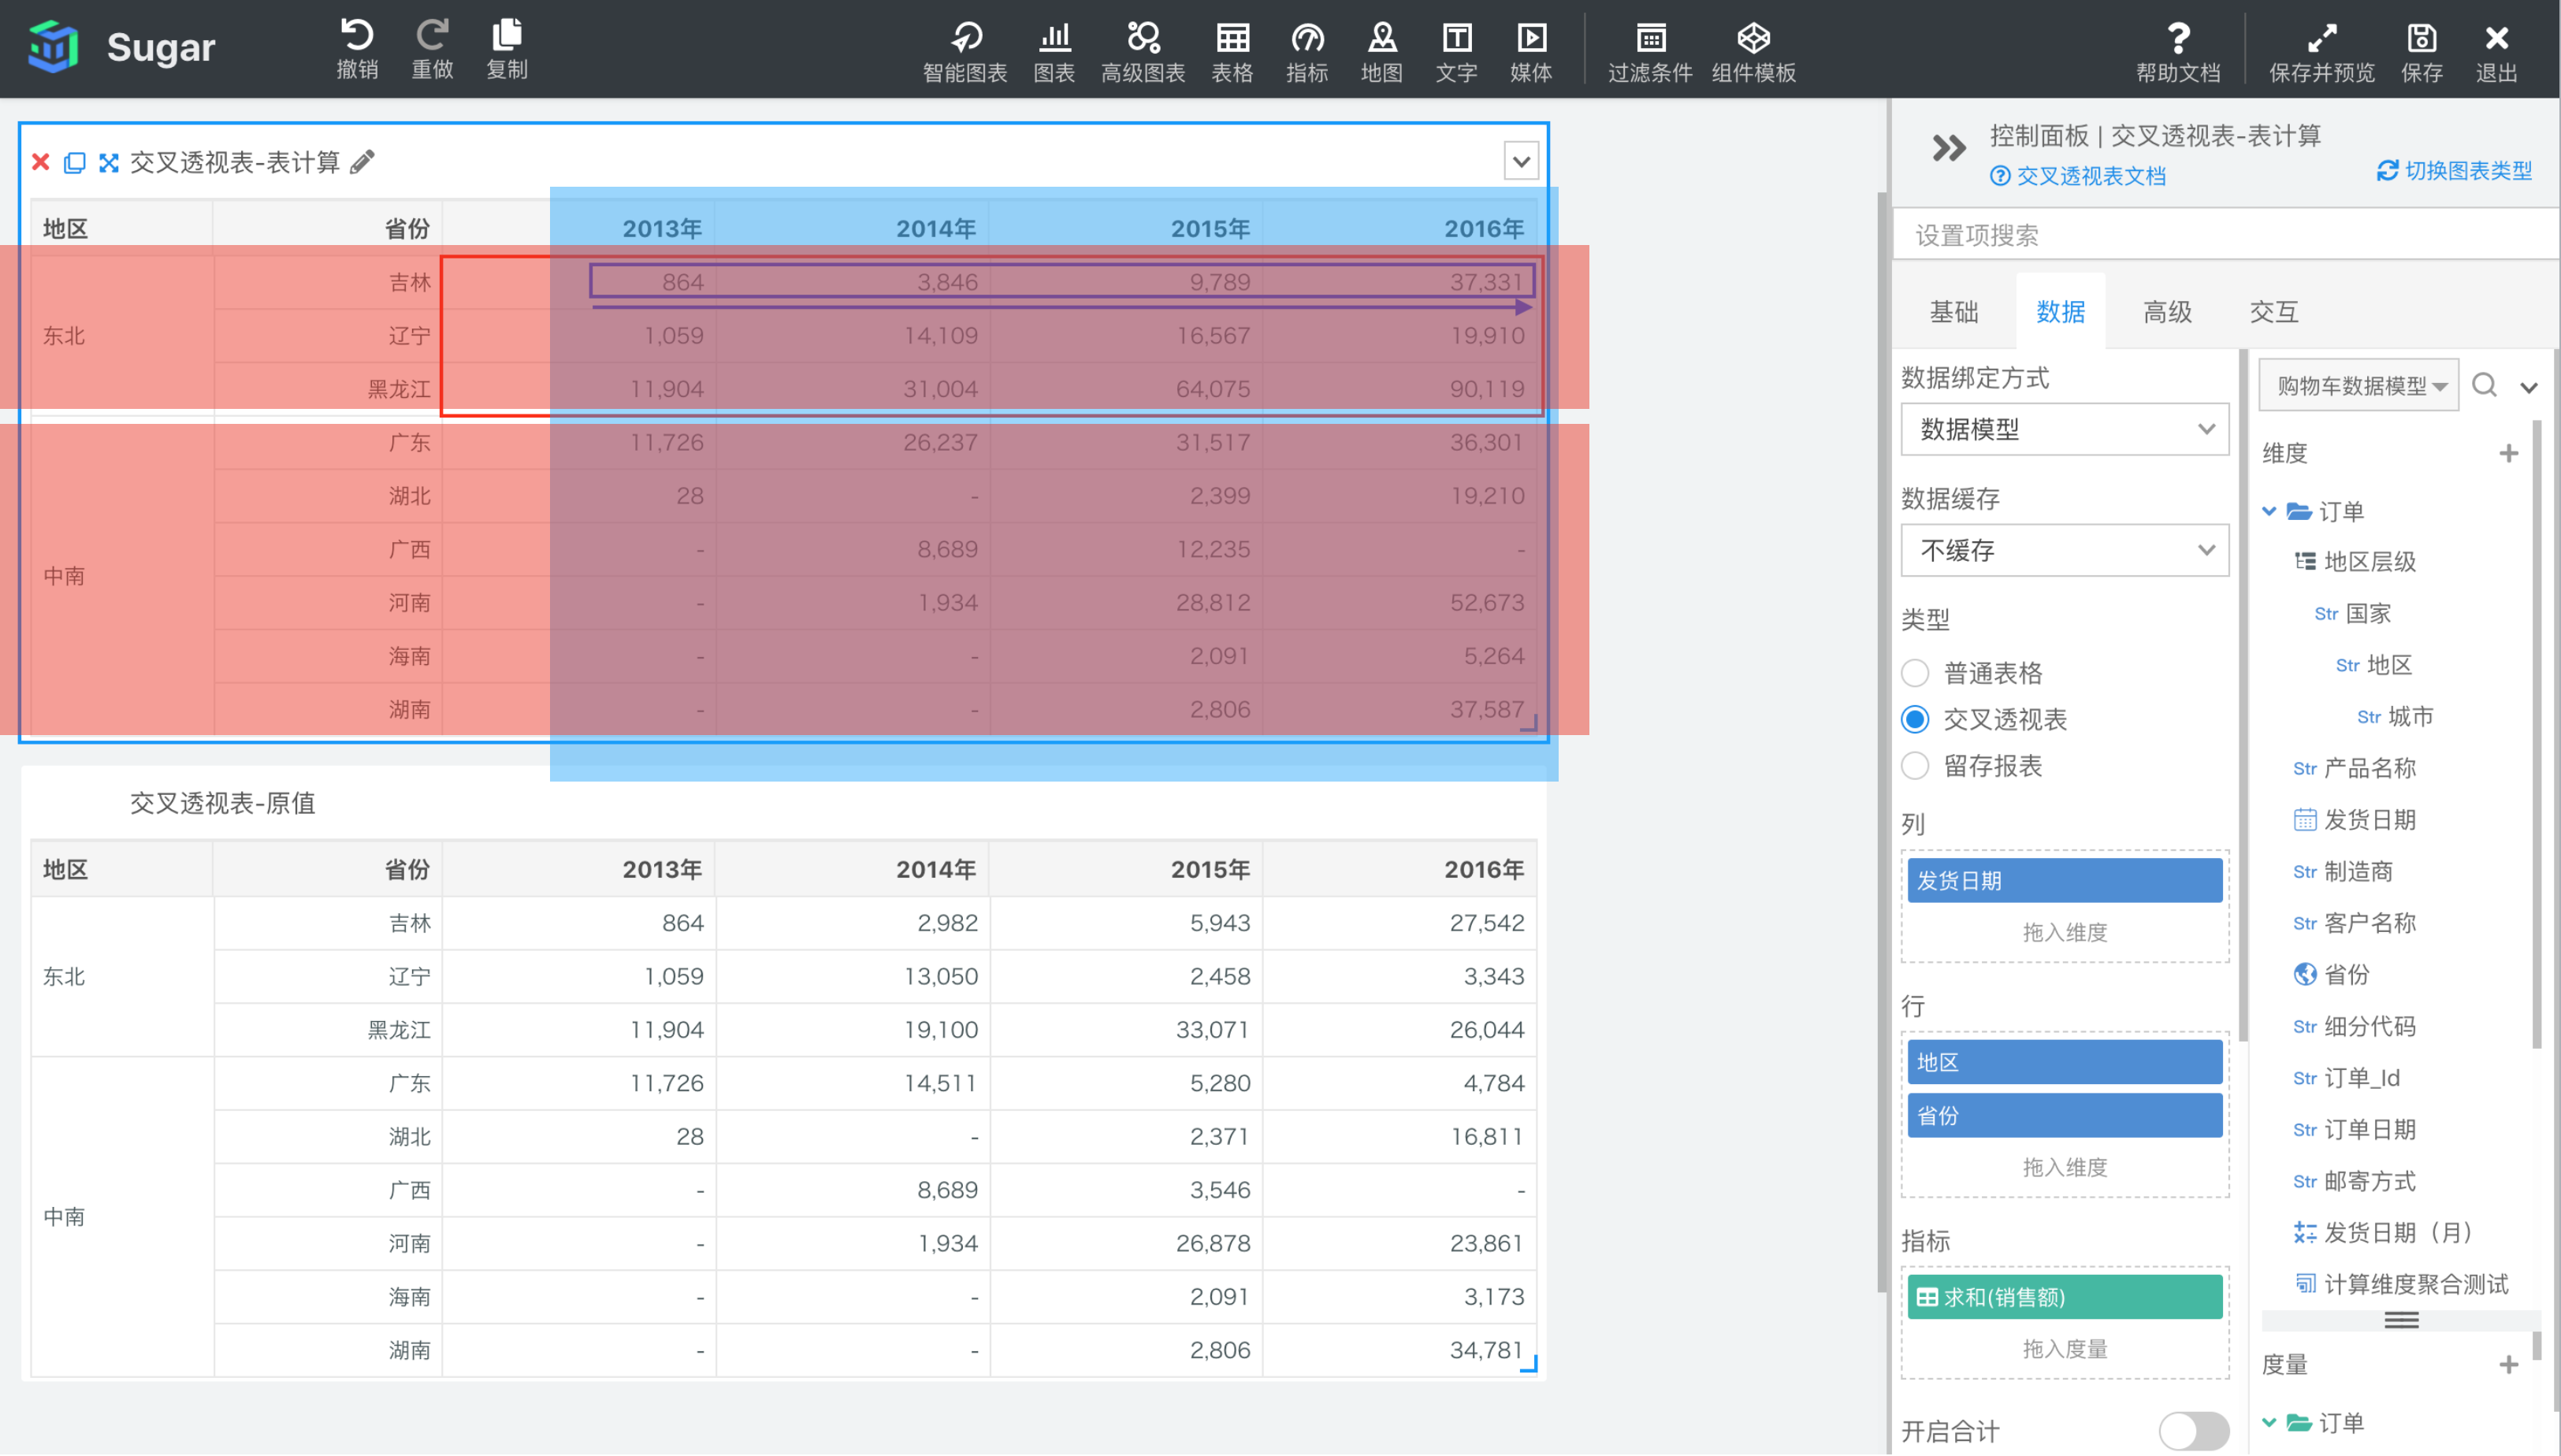The height and width of the screenshot is (1456, 2561).
Task: Maximize the 交叉透视表-表计算 chart
Action: pos(109,162)
